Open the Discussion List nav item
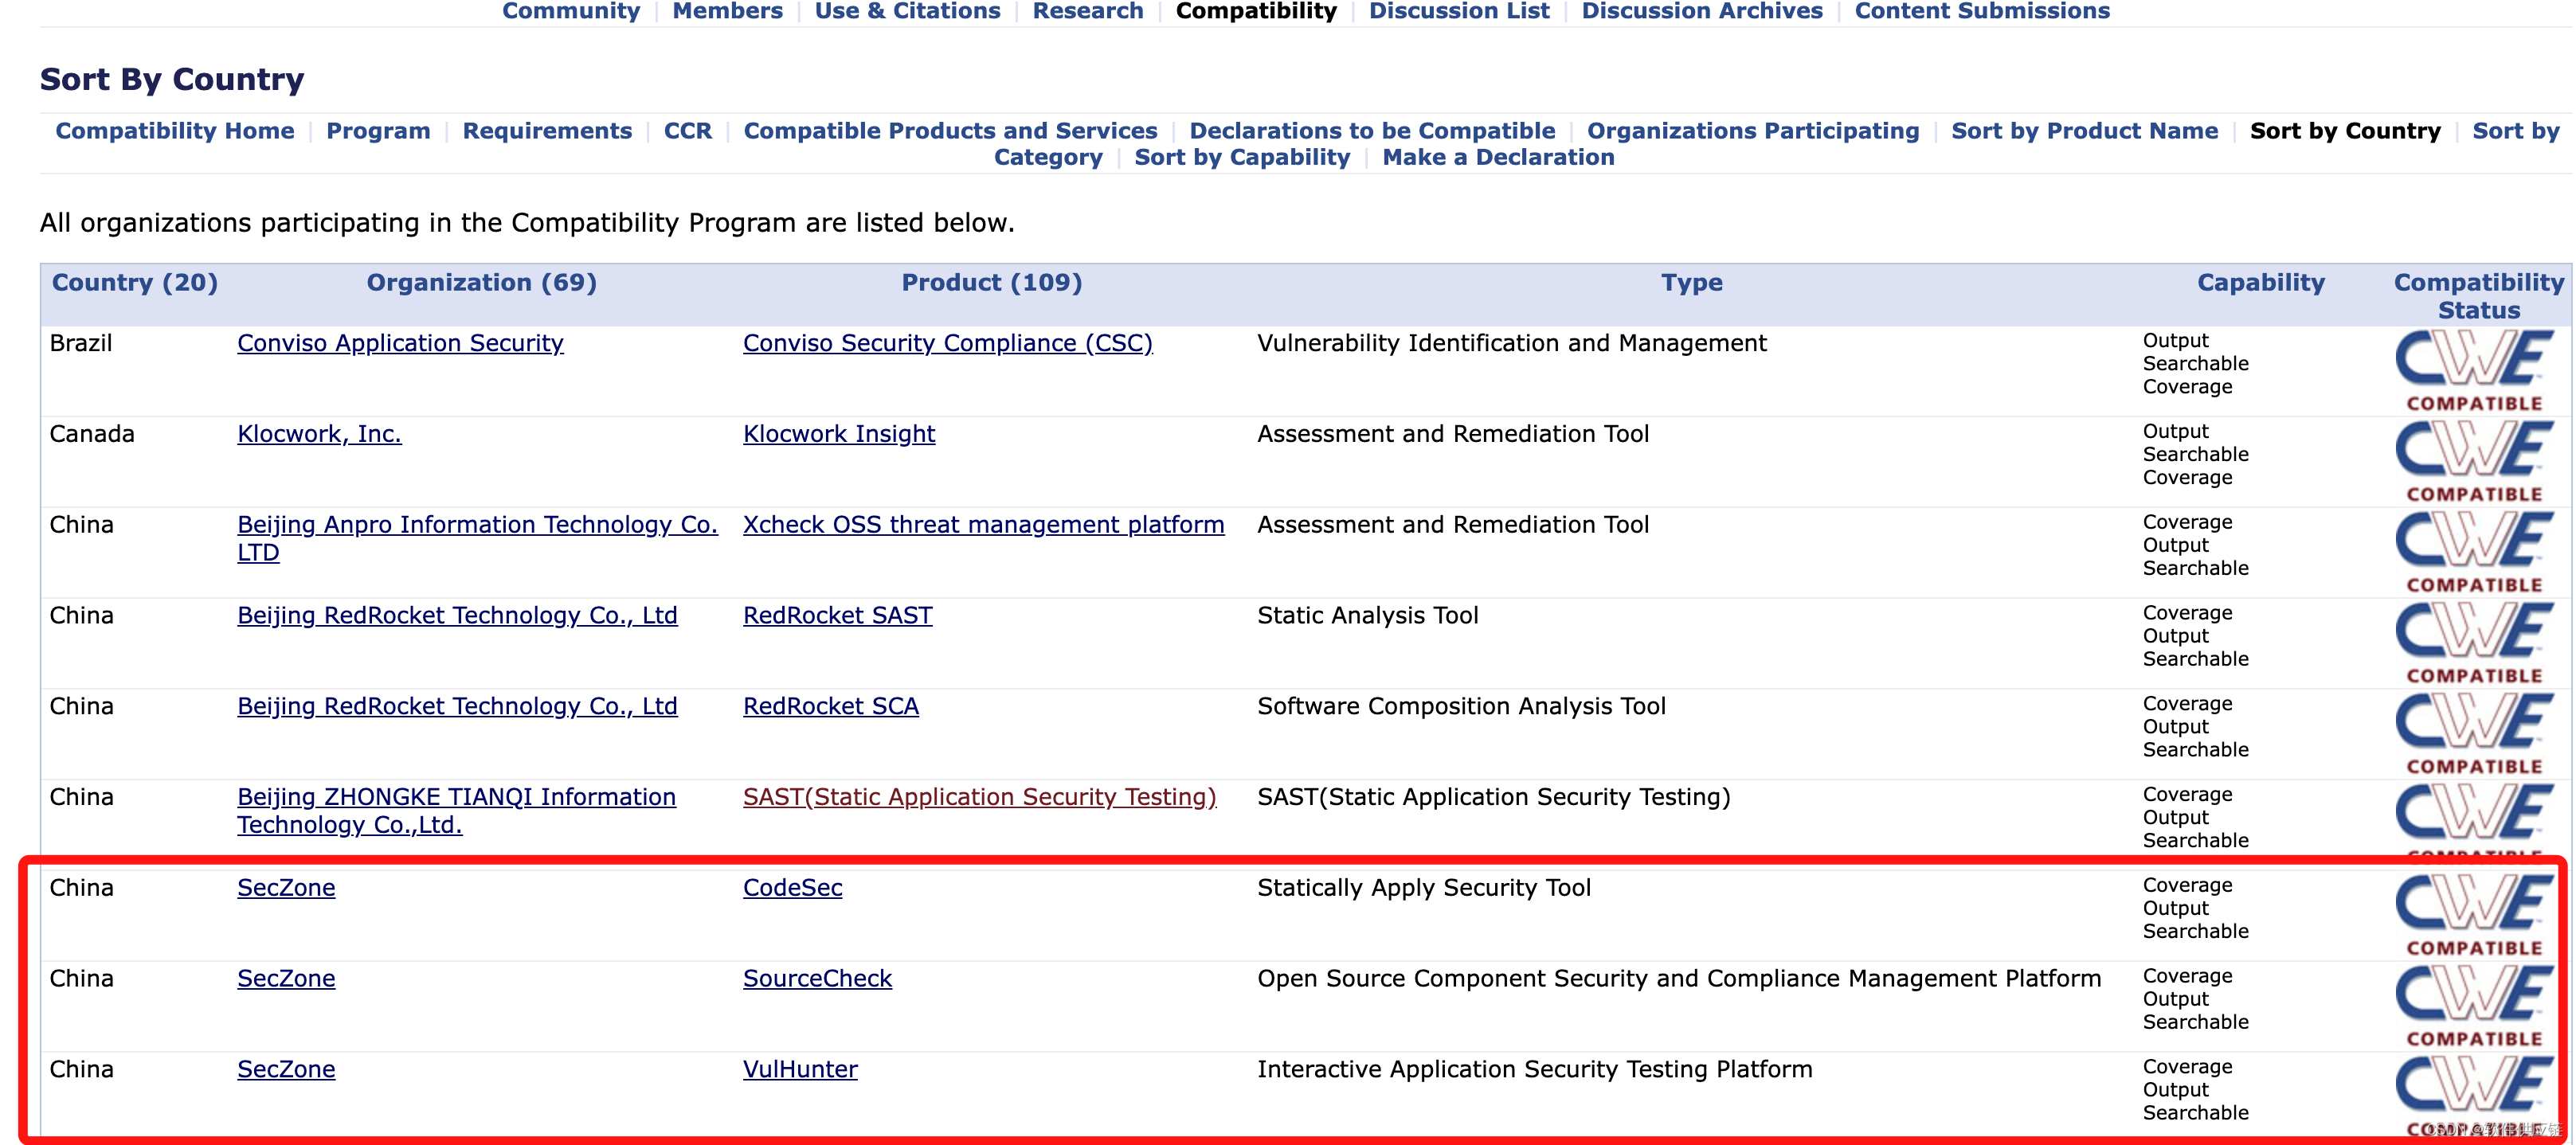2576x1145 pixels. click(x=1459, y=11)
